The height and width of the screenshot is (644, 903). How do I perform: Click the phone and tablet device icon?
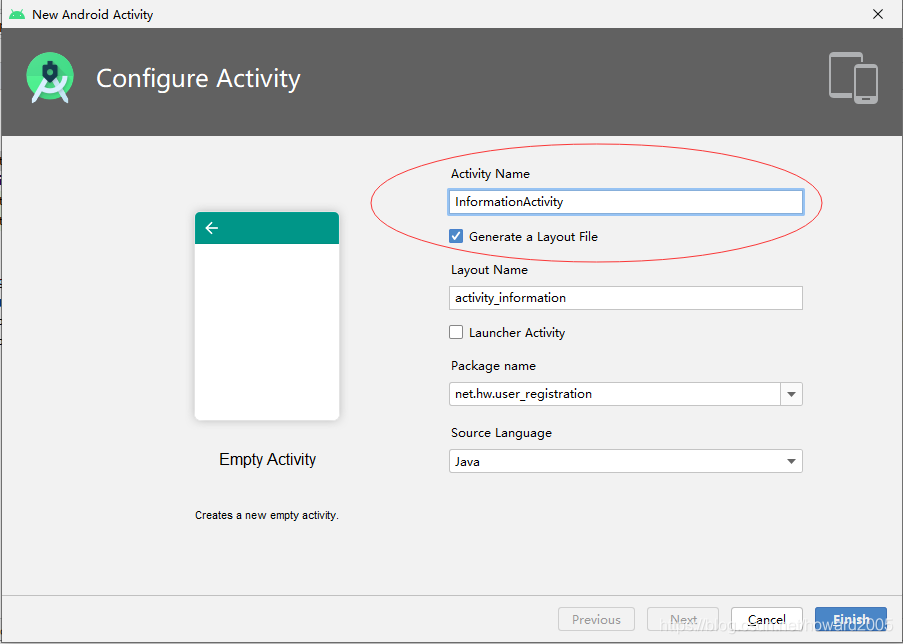tap(853, 78)
